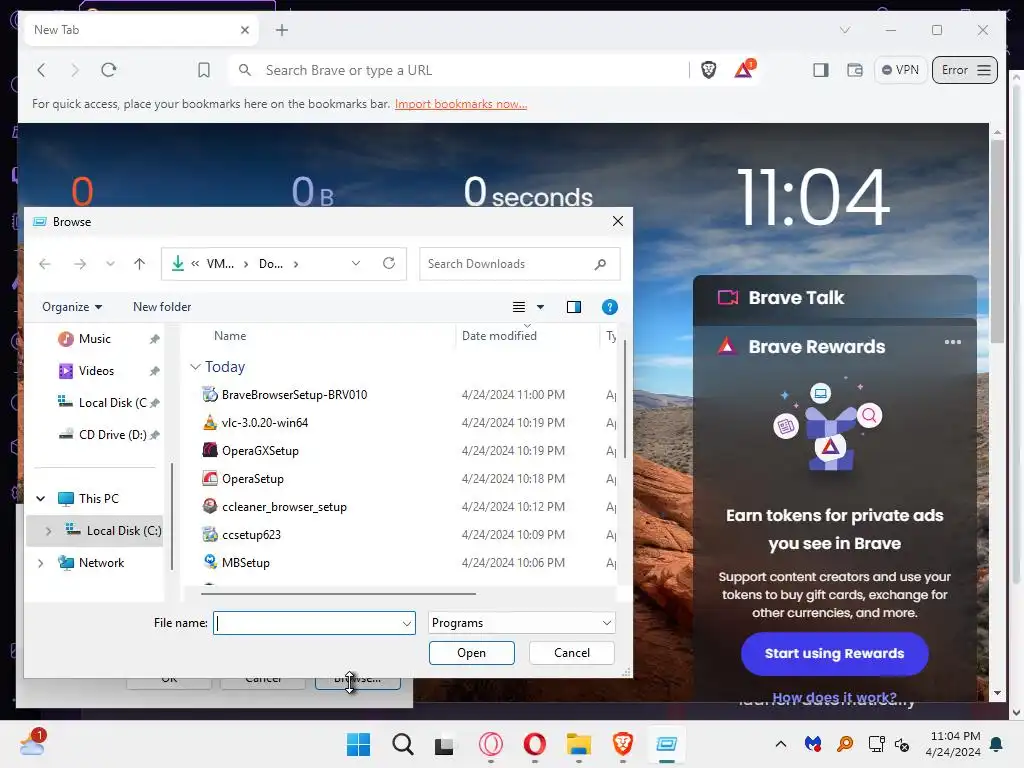Image resolution: width=1024 pixels, height=768 pixels.
Task: Open taskbar Search magnifier
Action: point(403,744)
